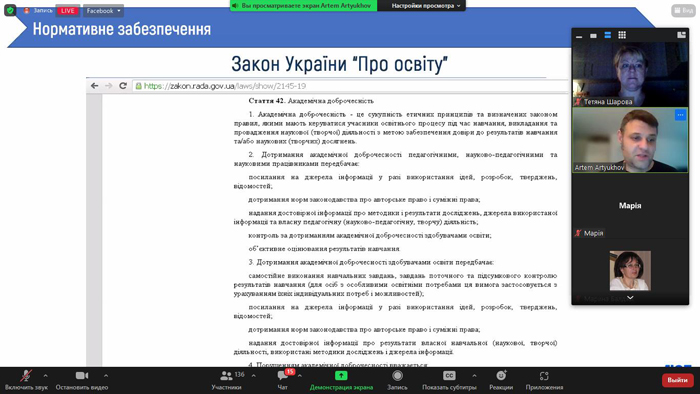Image resolution: width=700 pixels, height=394 pixels.
Task: Open the Чат chat panel
Action: 283,381
